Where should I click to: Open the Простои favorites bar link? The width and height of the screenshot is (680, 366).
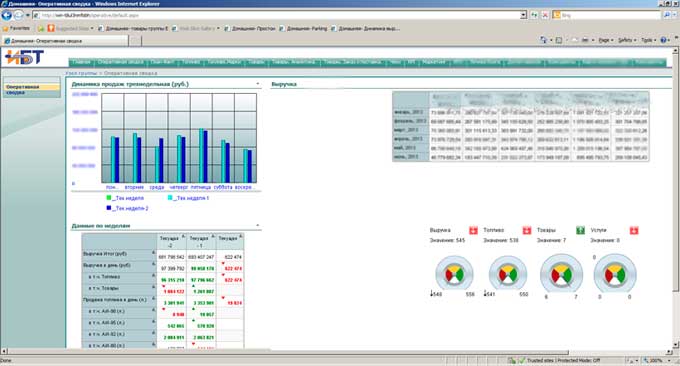coord(250,28)
